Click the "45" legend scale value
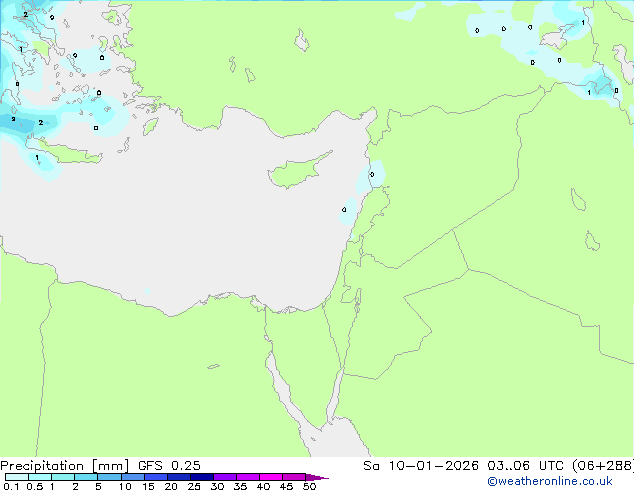Image resolution: width=634 pixels, height=490 pixels. (286, 486)
